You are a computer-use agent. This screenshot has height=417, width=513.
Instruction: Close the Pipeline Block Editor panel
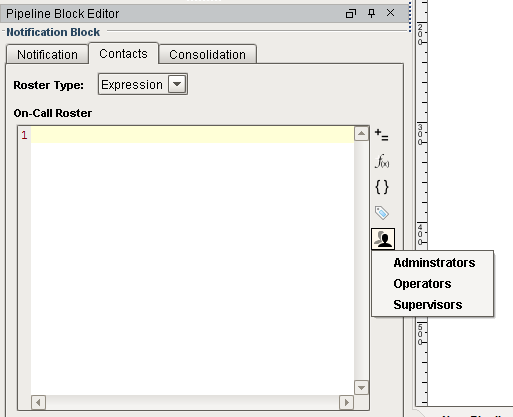coord(390,13)
